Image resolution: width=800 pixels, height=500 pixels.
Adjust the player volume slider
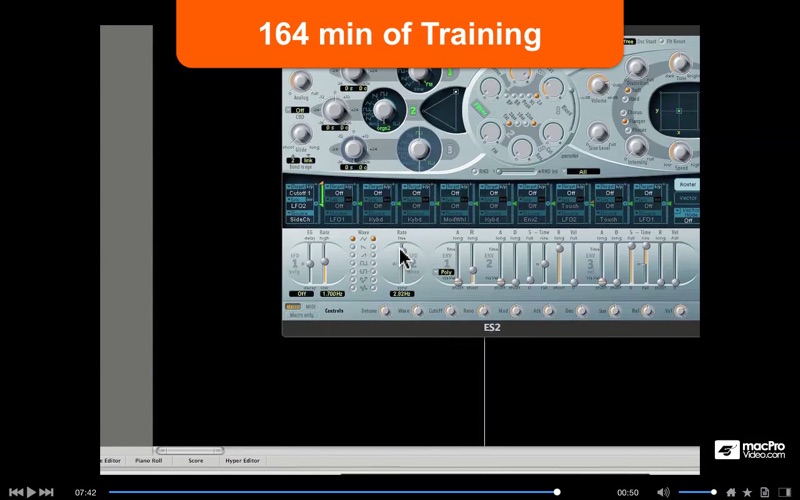point(696,492)
